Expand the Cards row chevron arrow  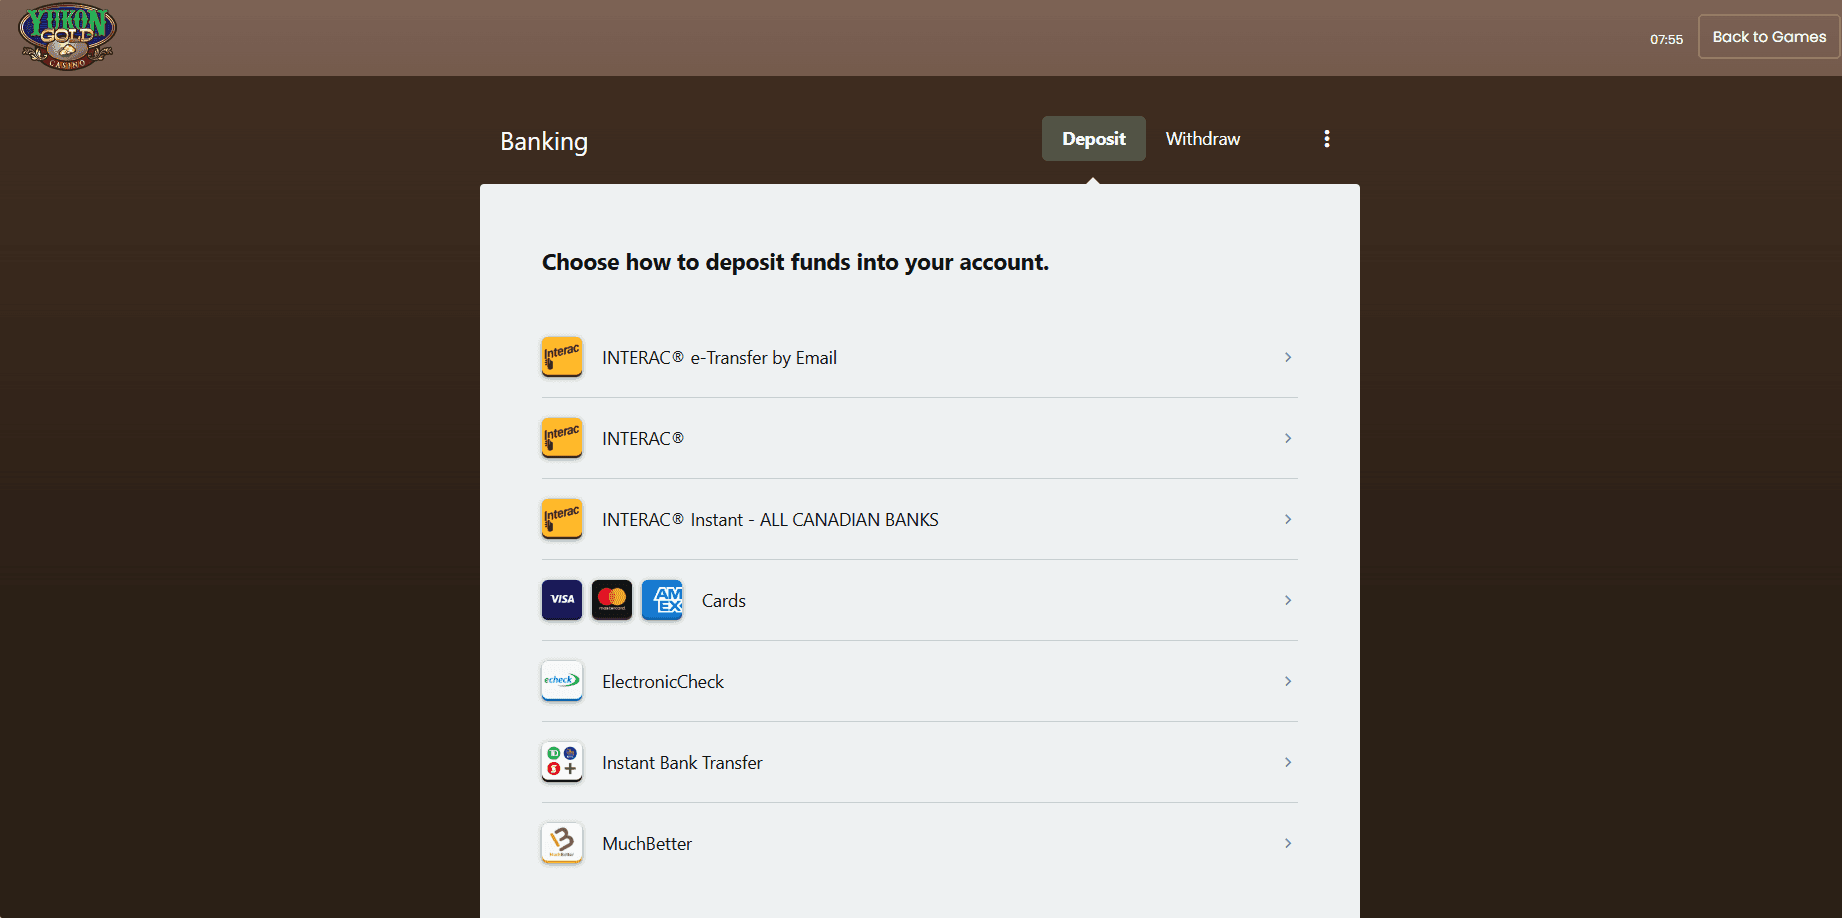pyautogui.click(x=1288, y=600)
